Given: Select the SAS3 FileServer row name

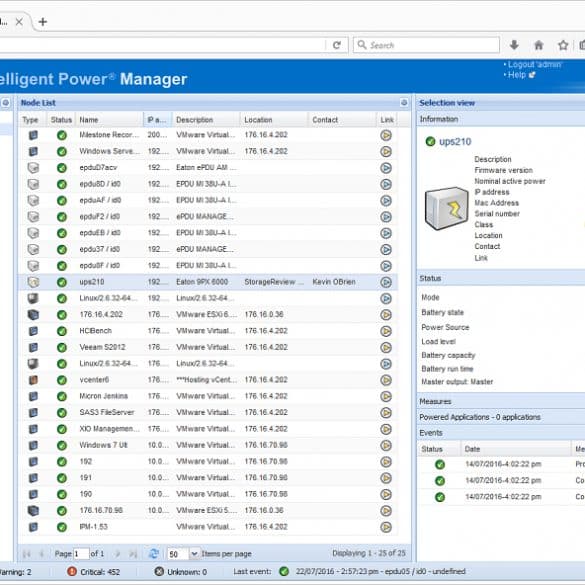Looking at the screenshot, I should (x=106, y=413).
